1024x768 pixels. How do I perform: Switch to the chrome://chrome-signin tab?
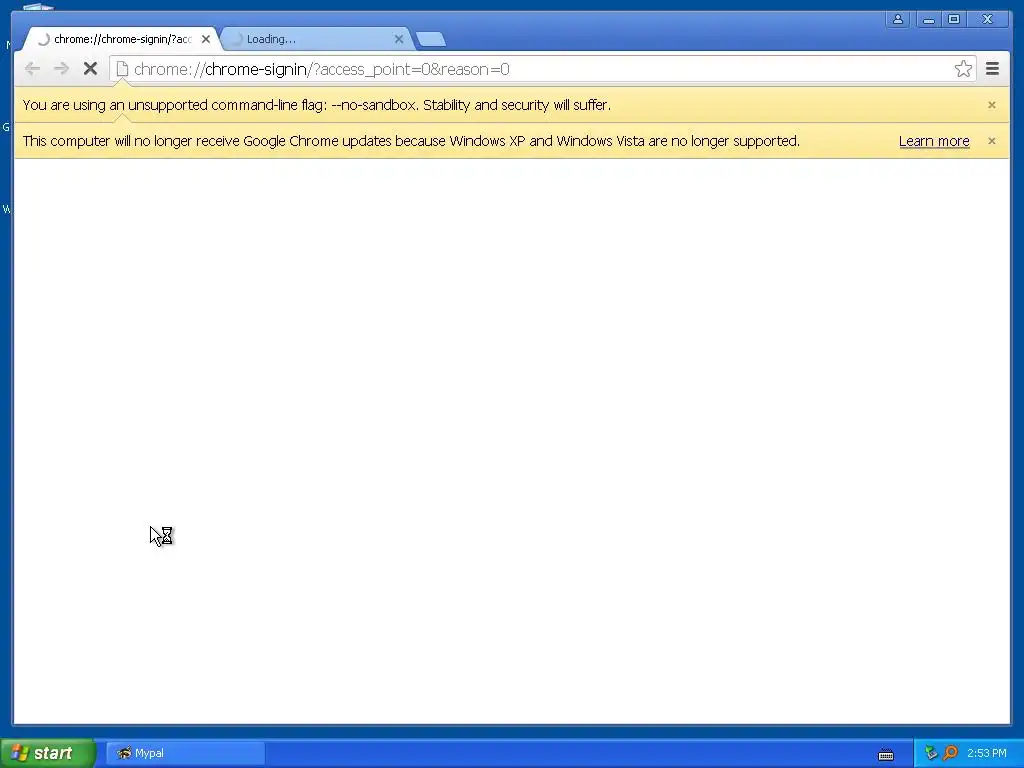pyautogui.click(x=121, y=39)
